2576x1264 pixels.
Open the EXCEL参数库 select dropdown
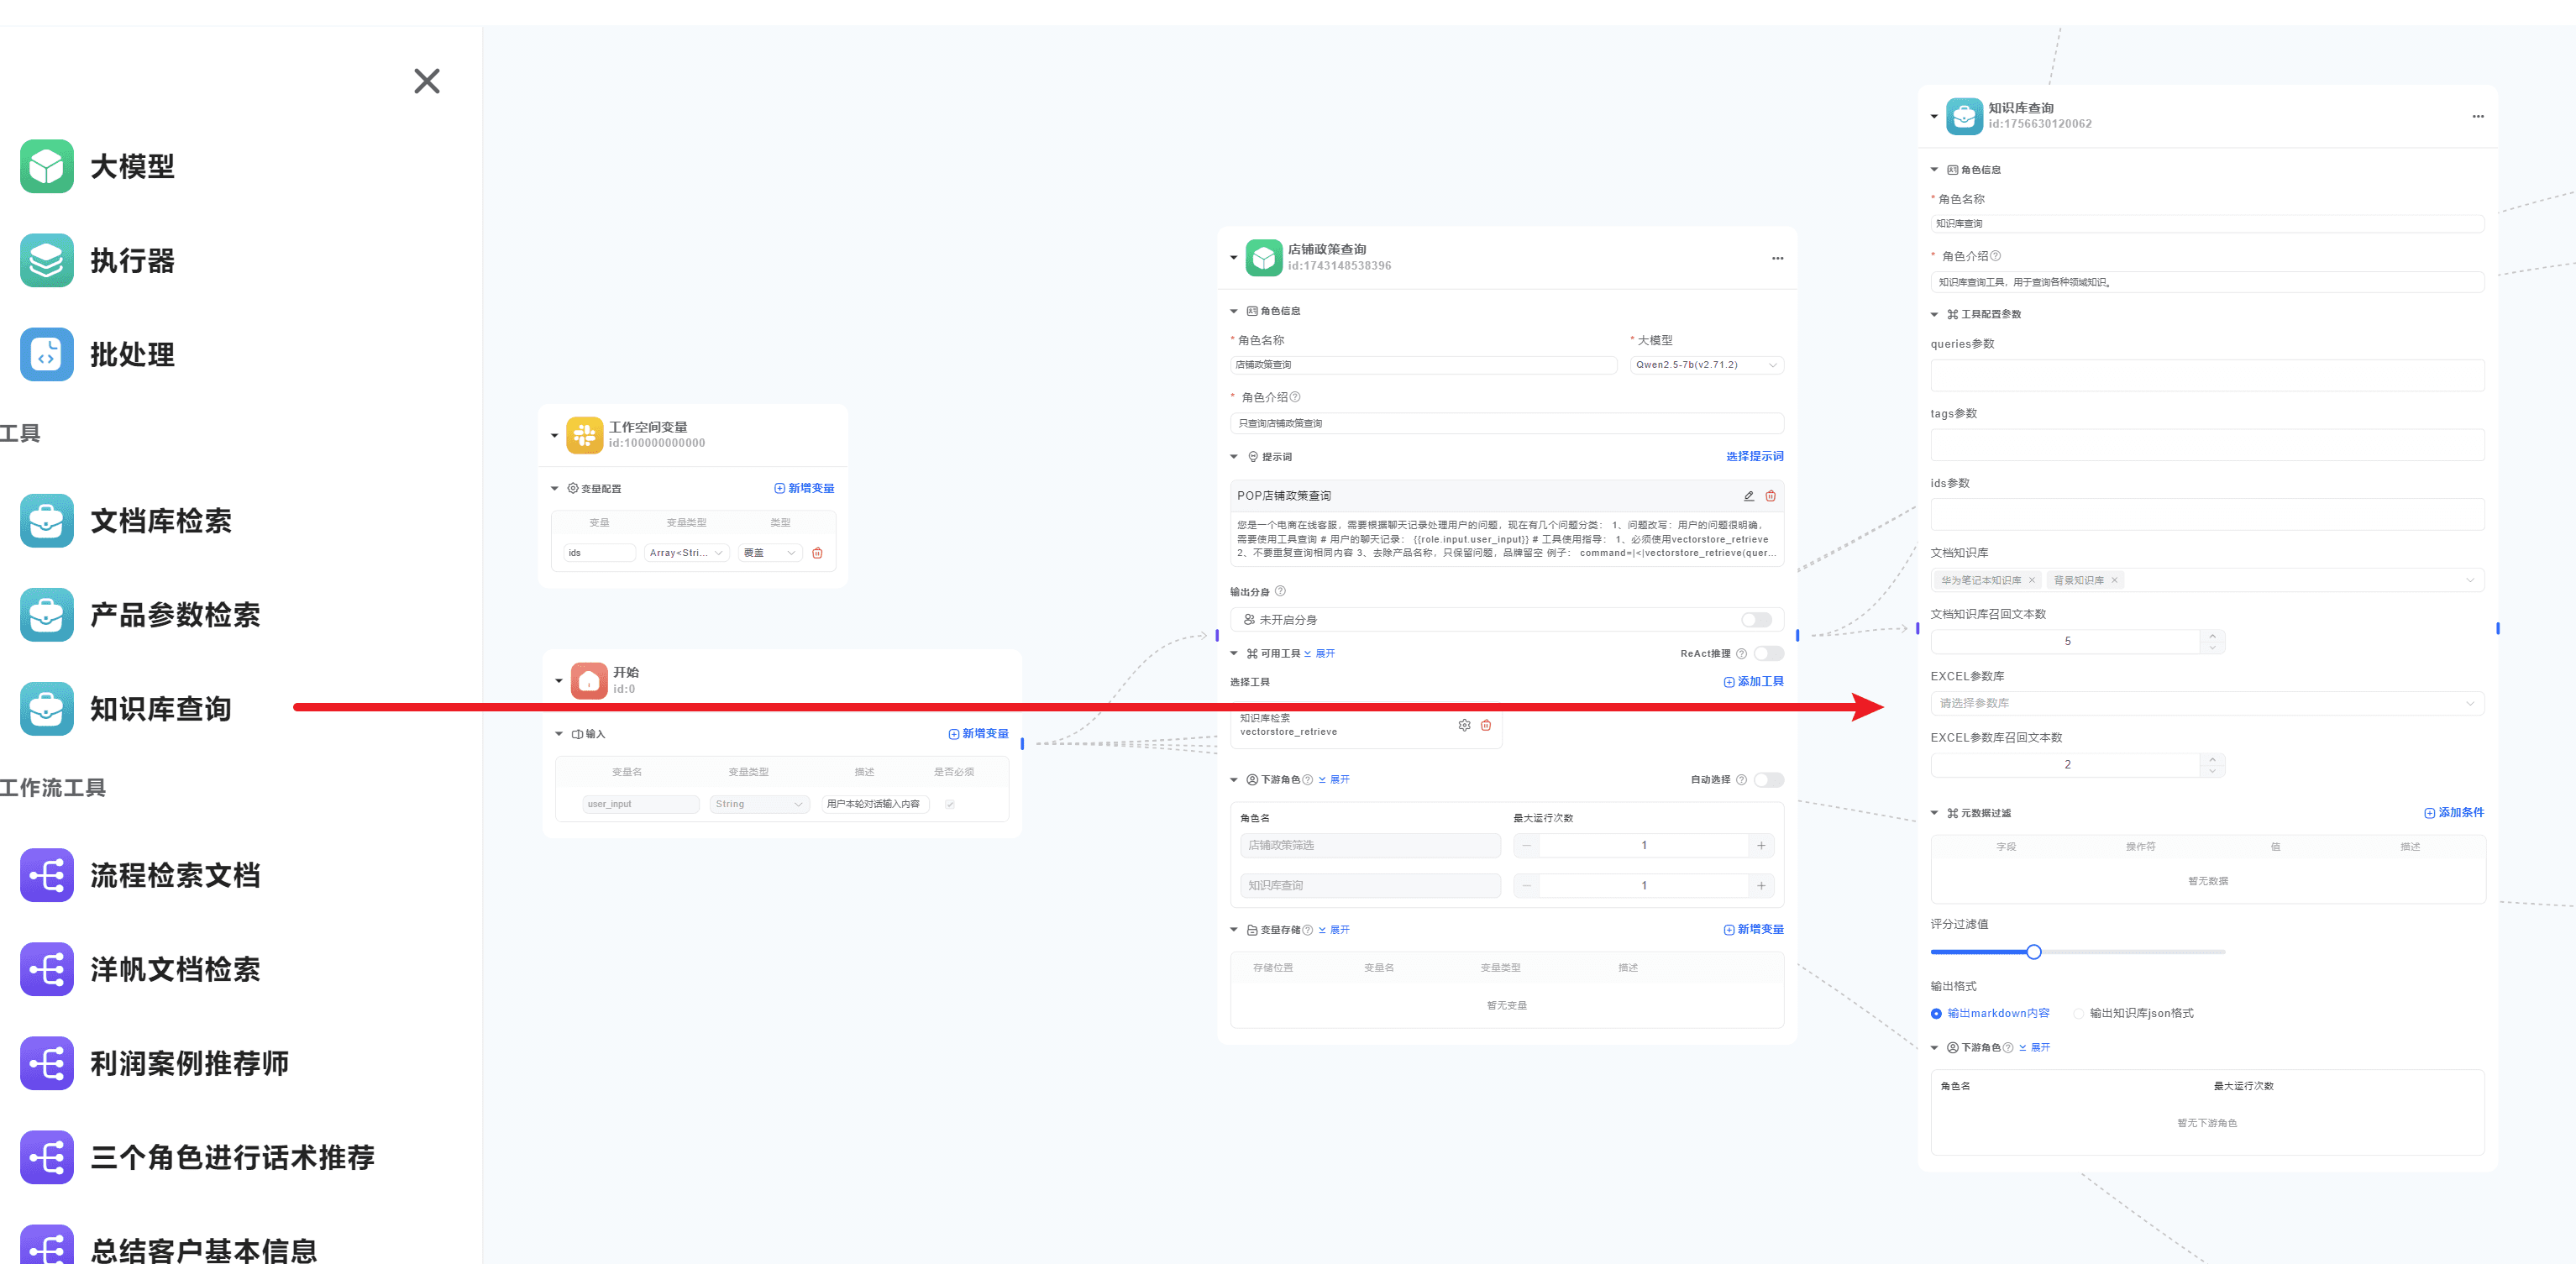pos(2206,703)
